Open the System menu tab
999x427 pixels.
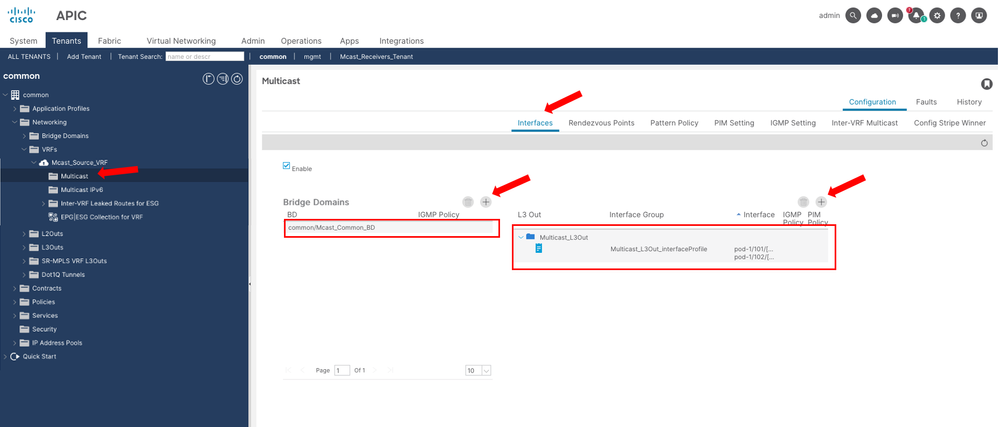pos(23,41)
